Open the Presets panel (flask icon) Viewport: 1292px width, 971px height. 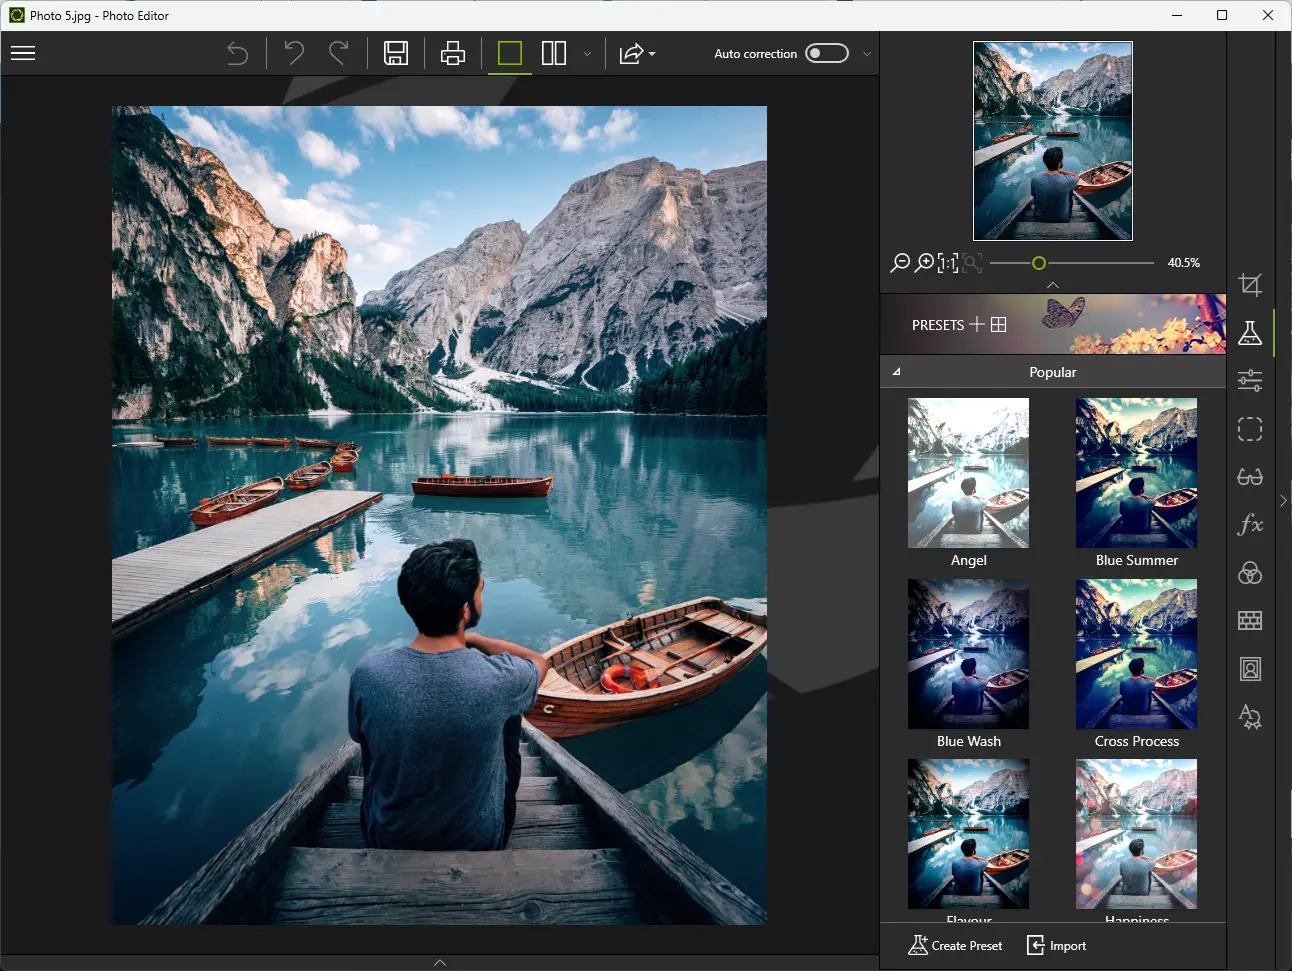pyautogui.click(x=1250, y=333)
